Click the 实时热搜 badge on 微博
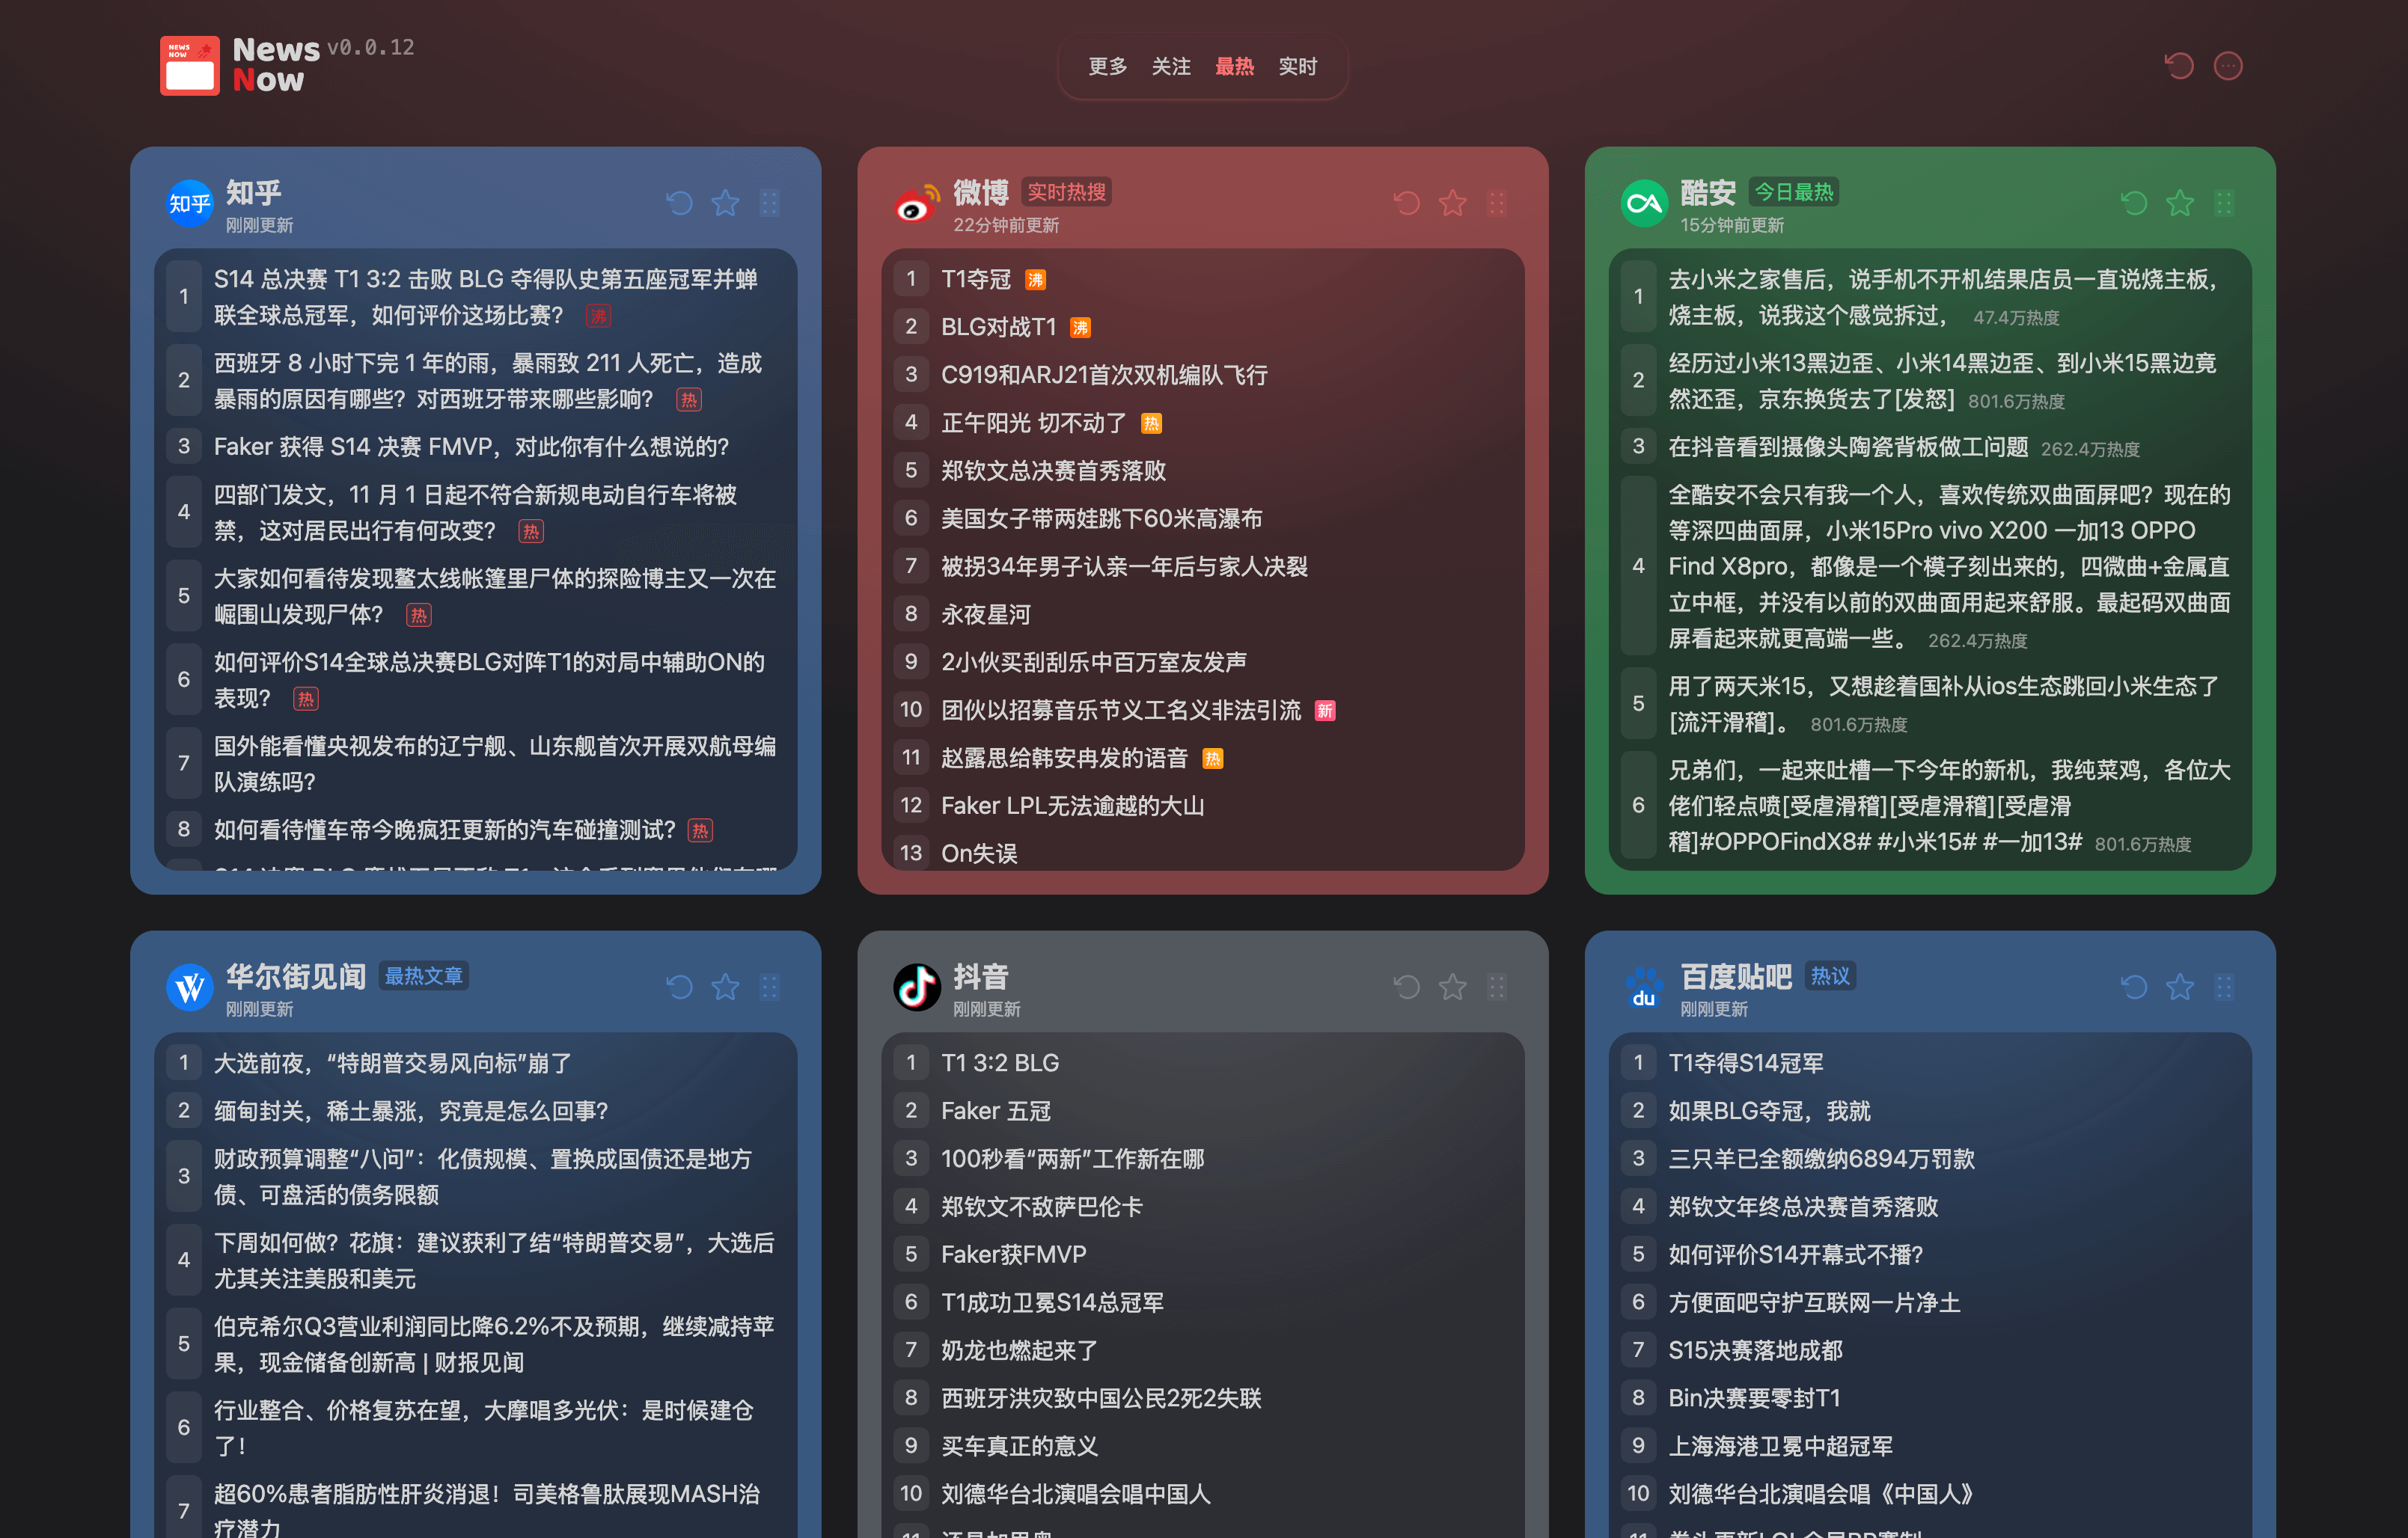The height and width of the screenshot is (1538, 2408). coord(1067,192)
